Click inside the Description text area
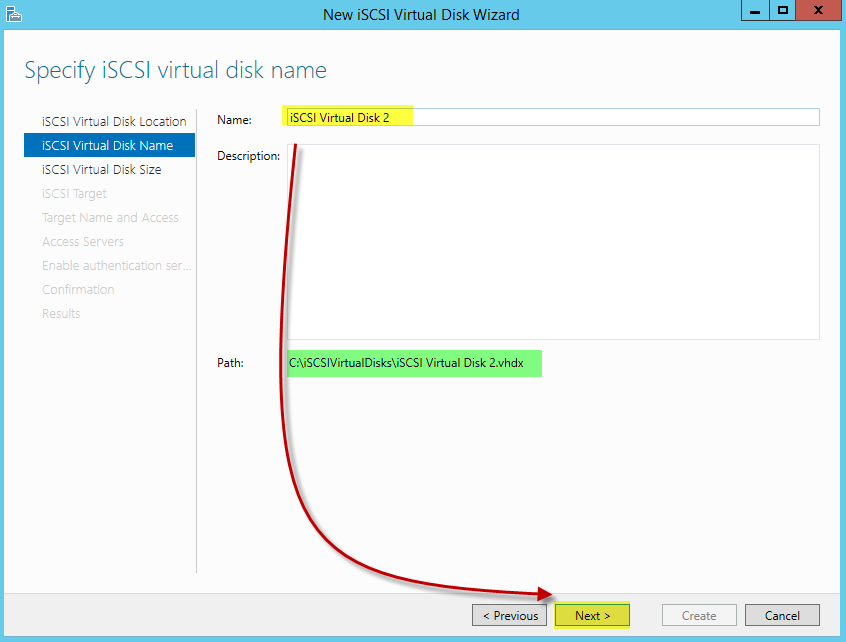Screen dimensions: 846x642 click(x=553, y=242)
